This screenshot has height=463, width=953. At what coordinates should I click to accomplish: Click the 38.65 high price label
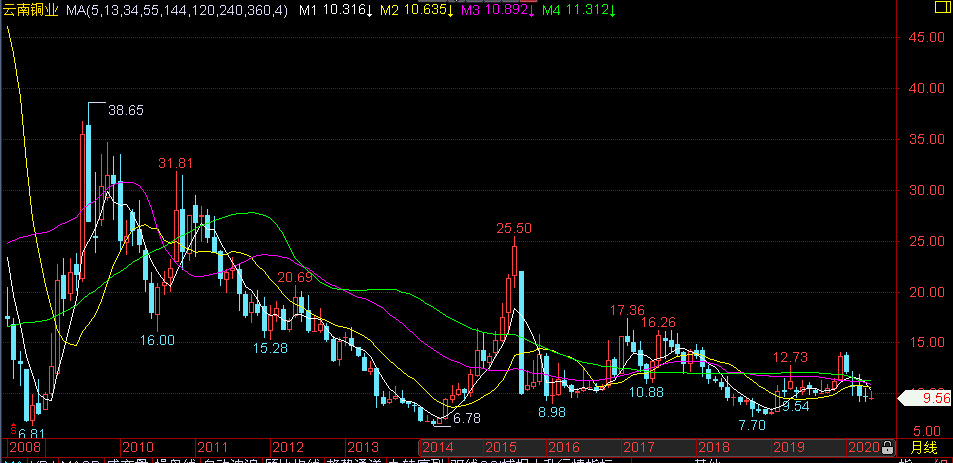[126, 111]
